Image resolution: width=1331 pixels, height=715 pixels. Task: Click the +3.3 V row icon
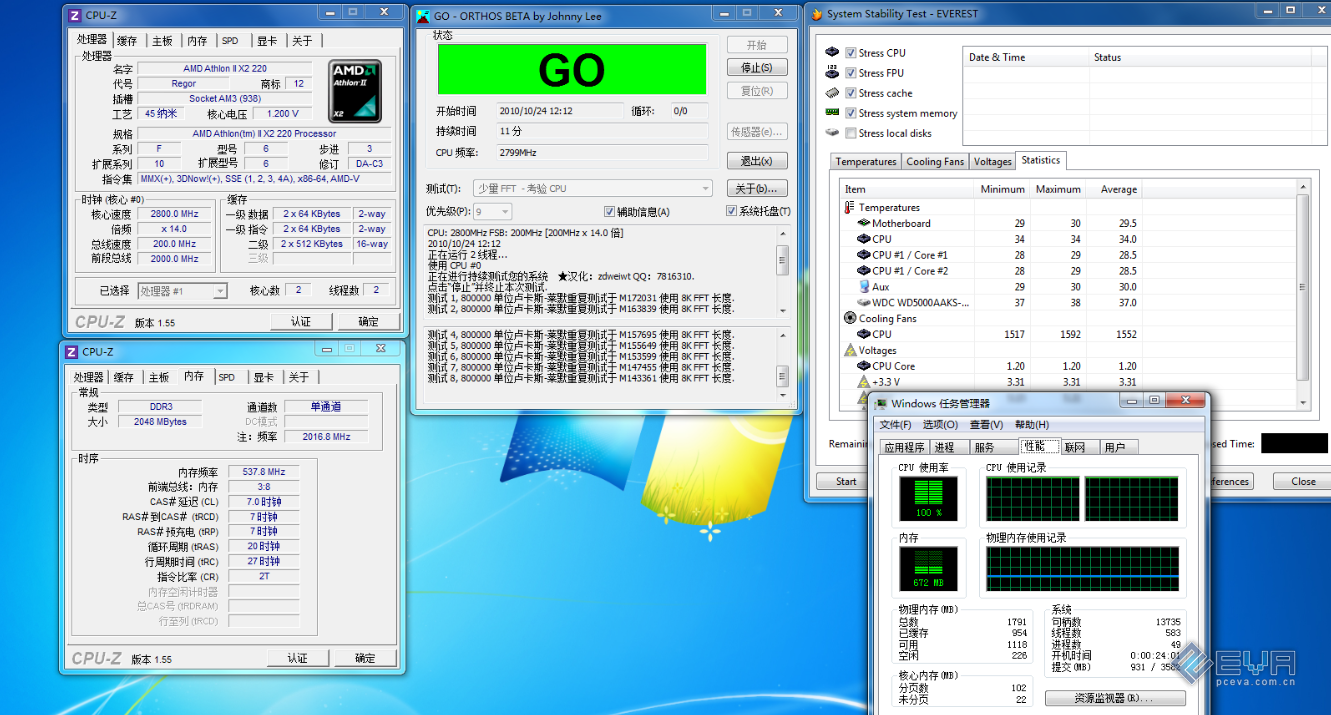pyautogui.click(x=863, y=382)
